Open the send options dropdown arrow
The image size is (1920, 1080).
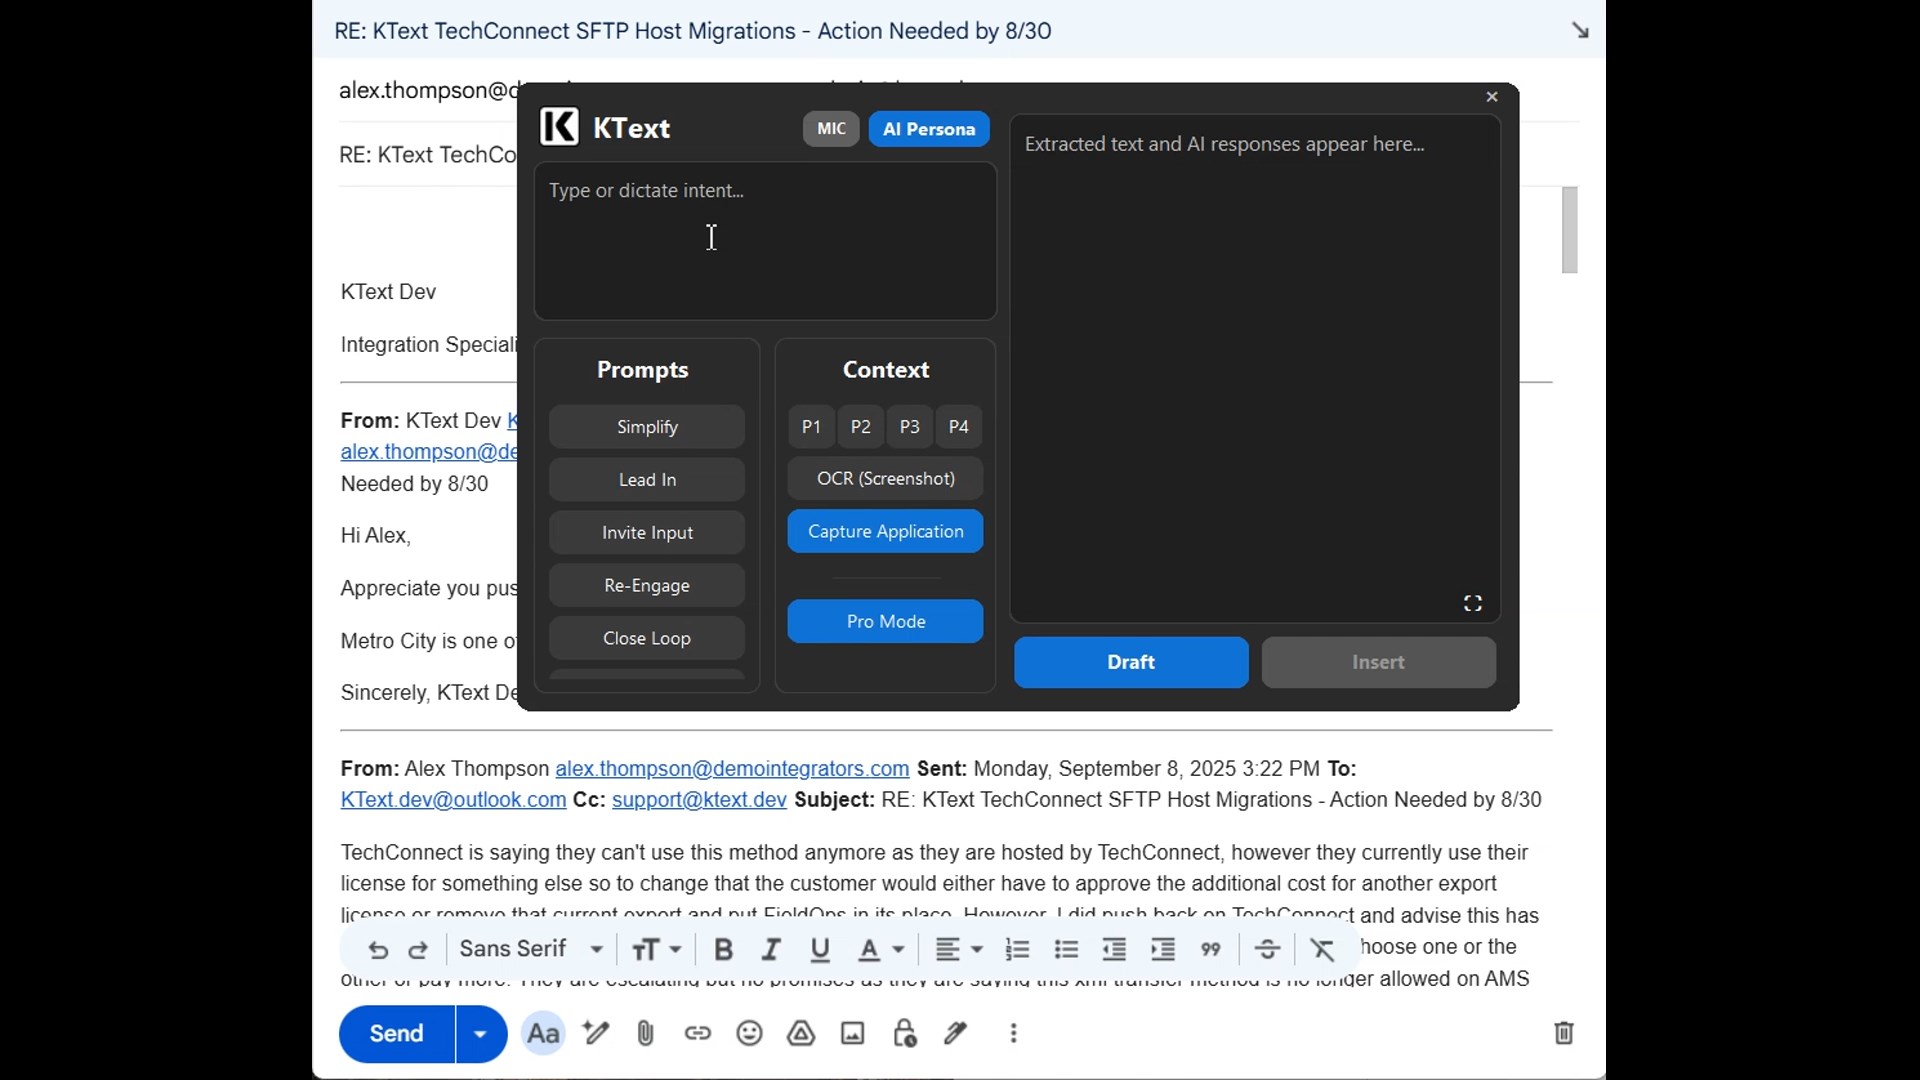tap(481, 1033)
